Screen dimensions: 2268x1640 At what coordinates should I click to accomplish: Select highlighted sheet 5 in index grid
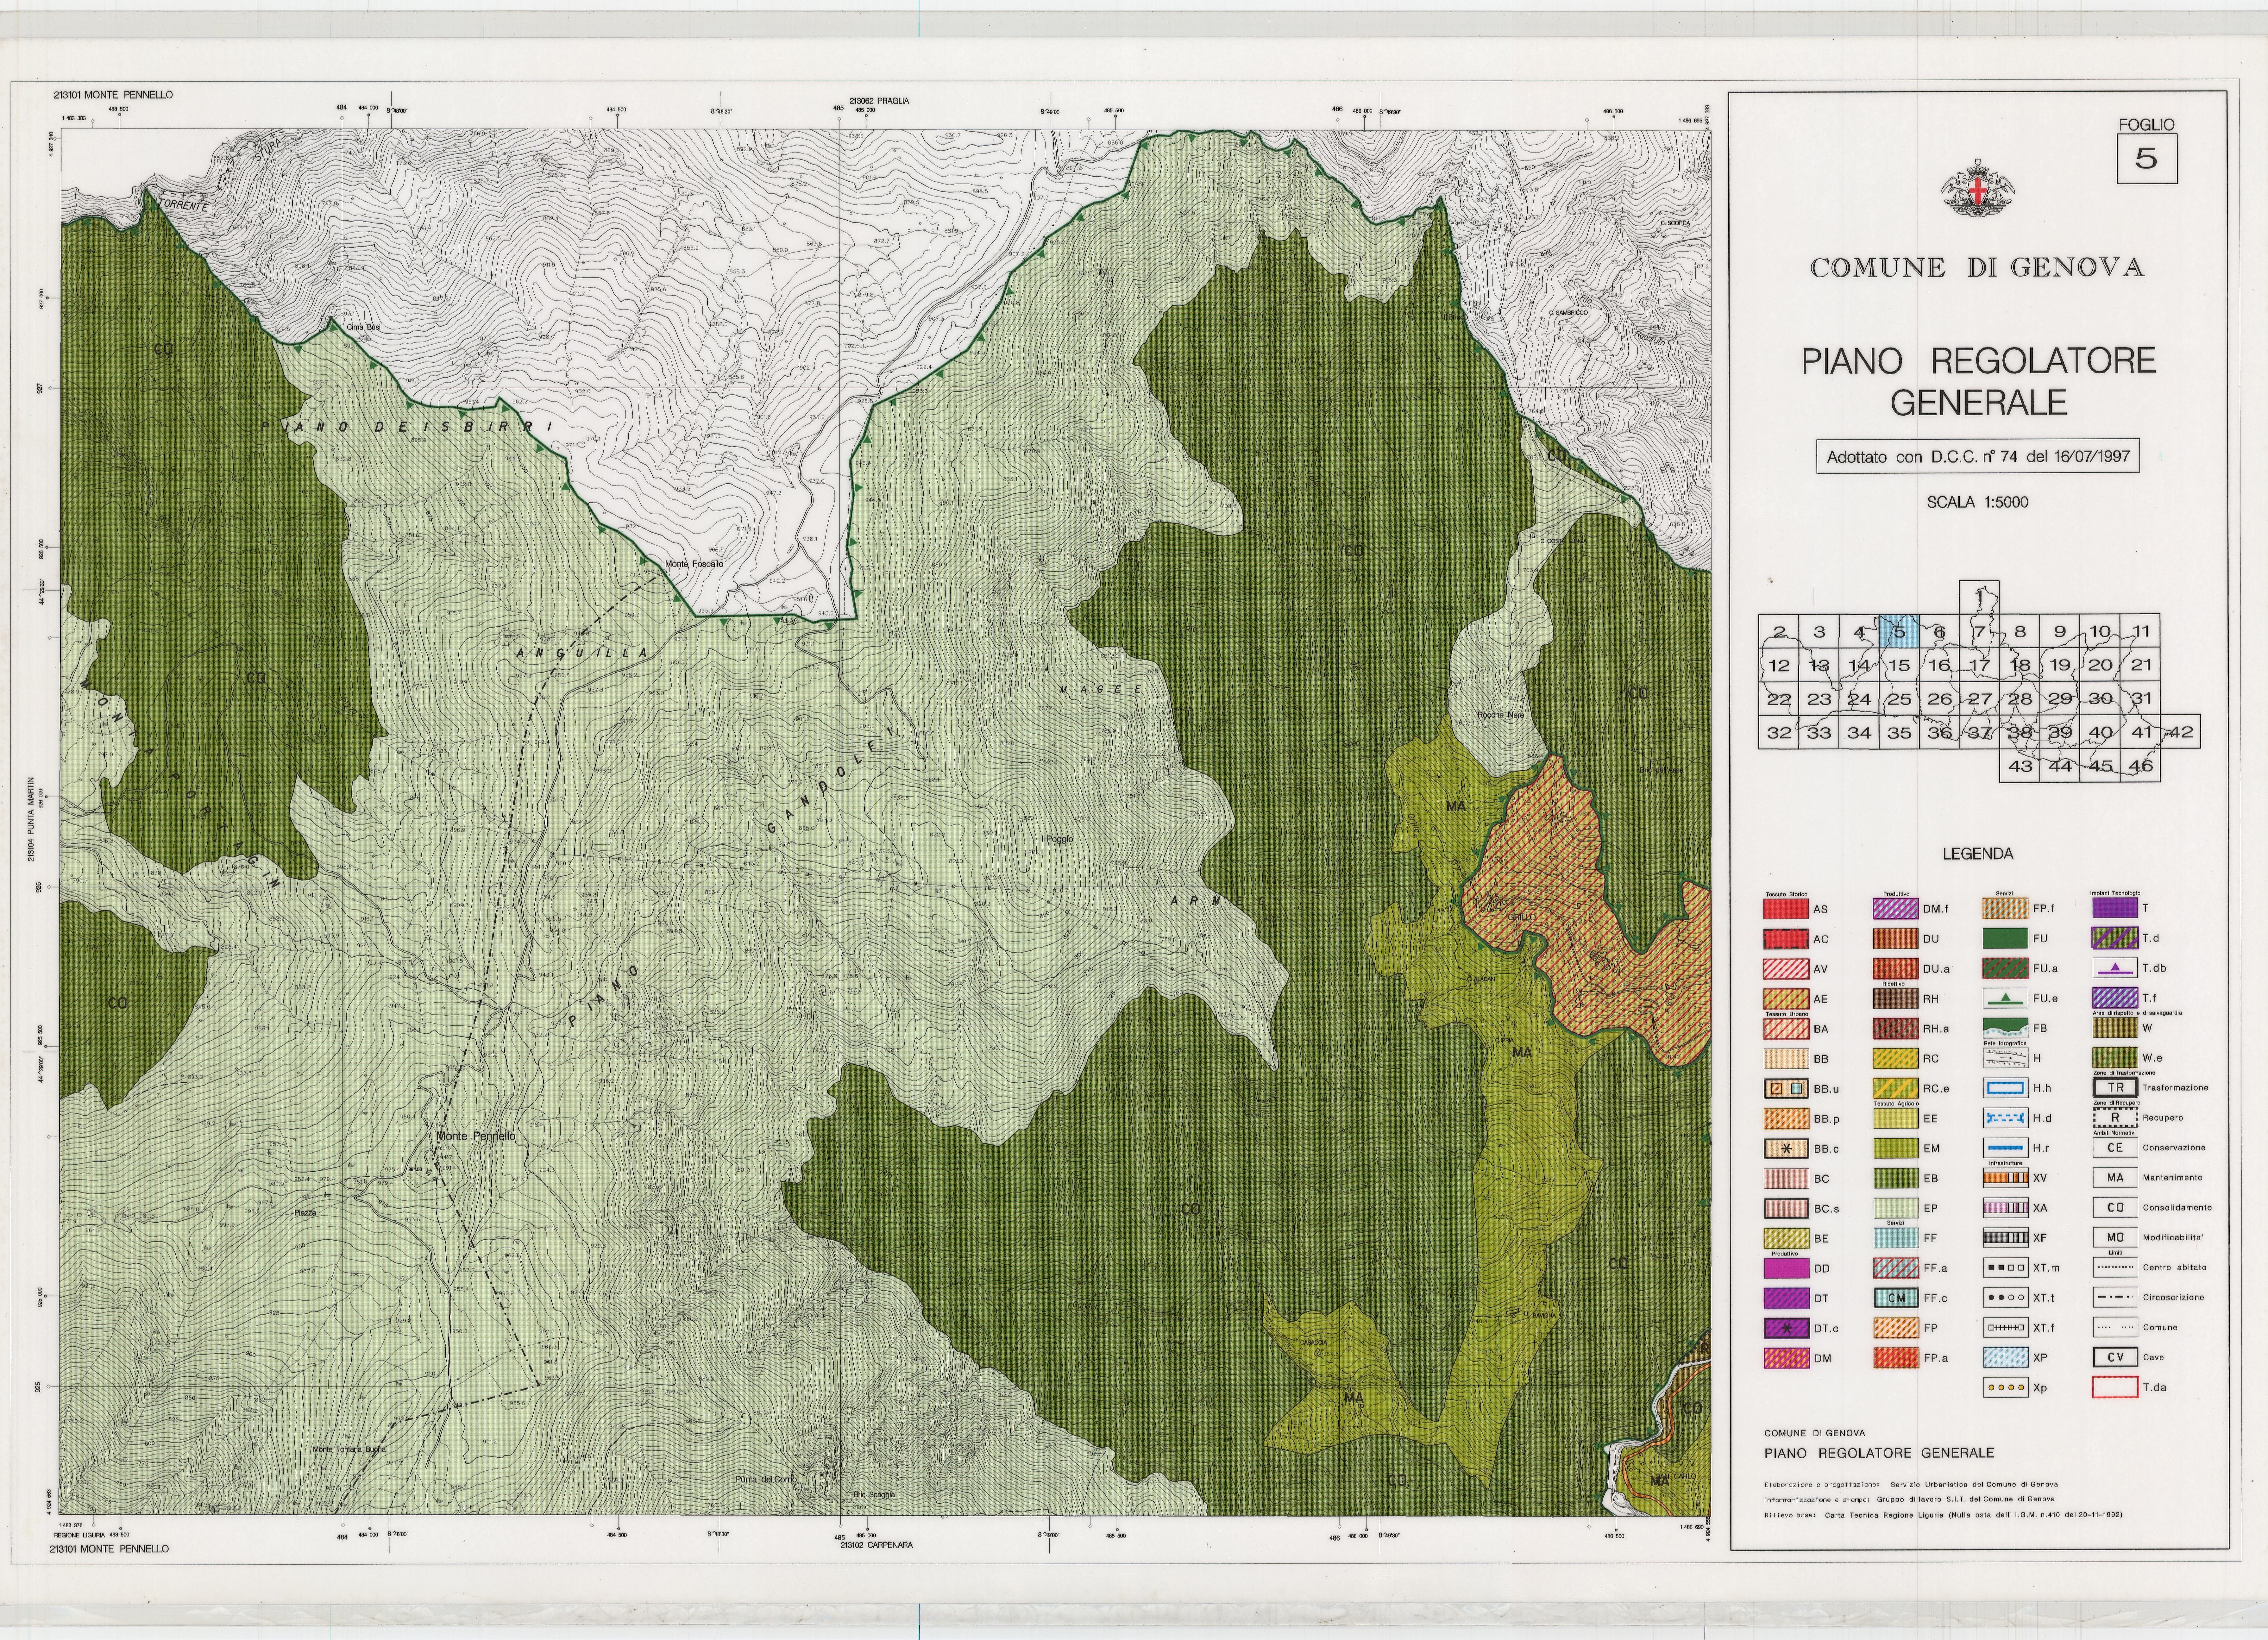(1899, 631)
